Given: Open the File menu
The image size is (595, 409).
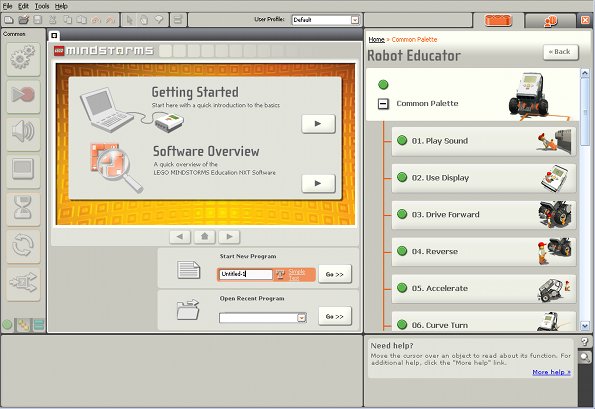Looking at the screenshot, I should 8,6.
